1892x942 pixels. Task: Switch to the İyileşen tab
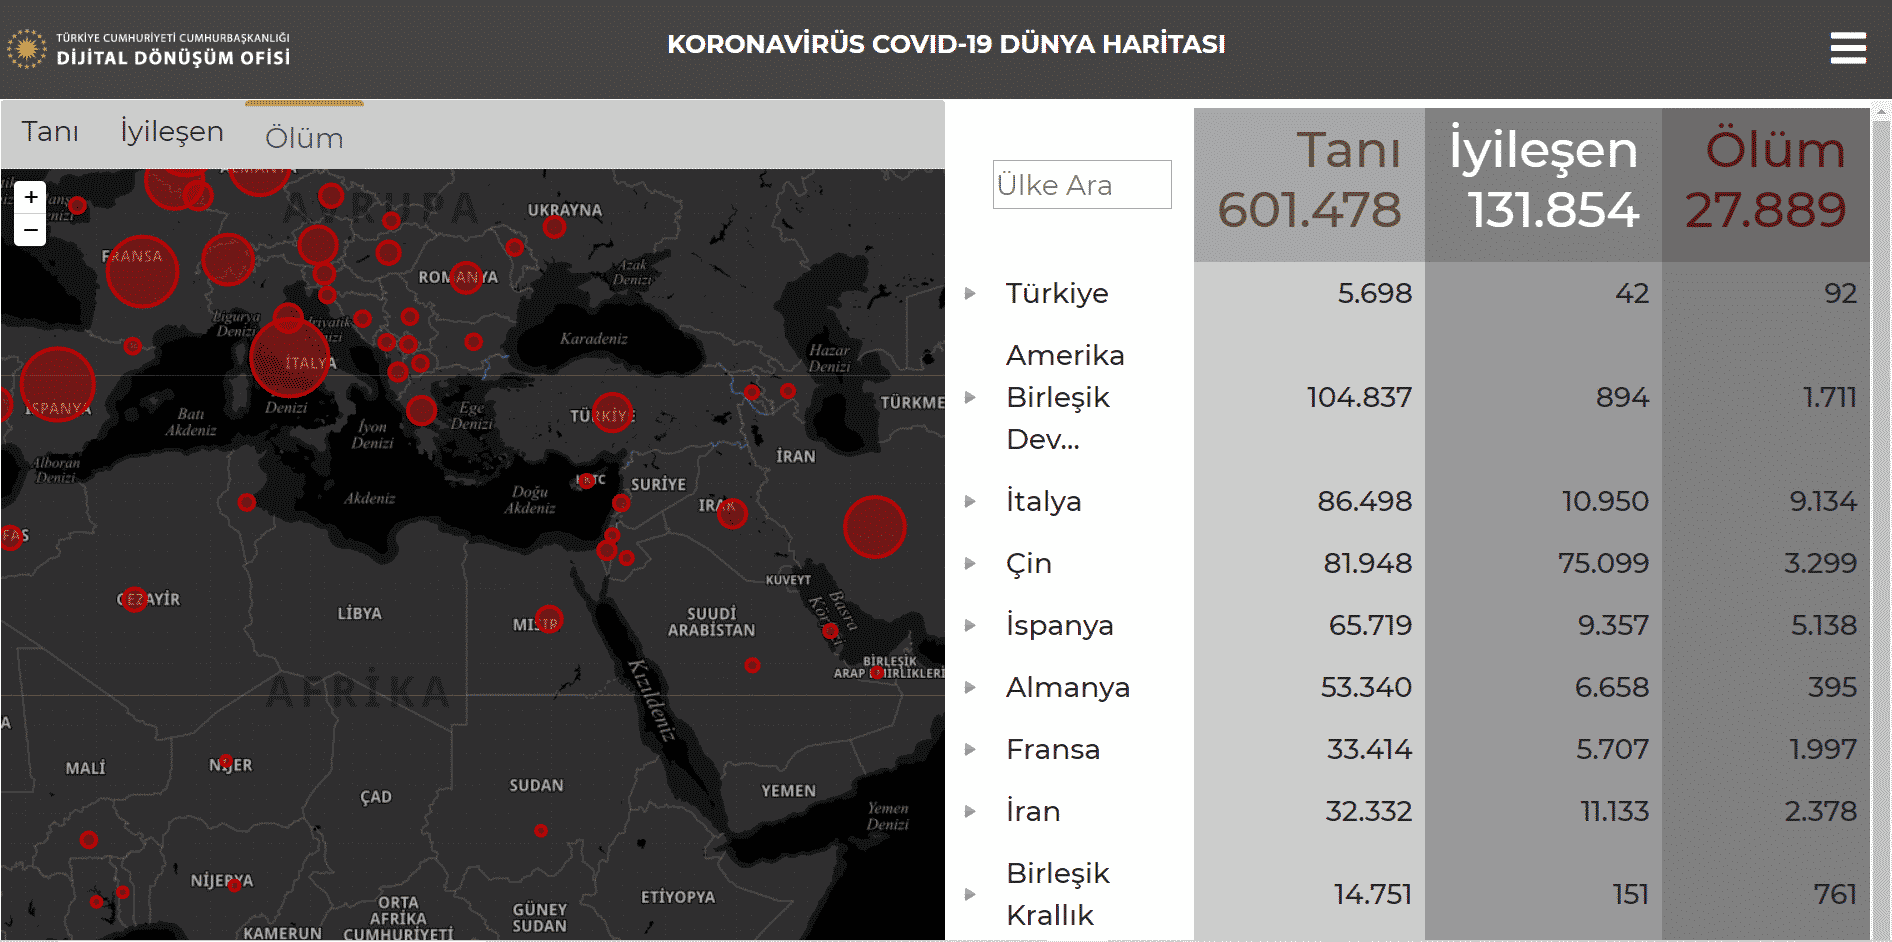tap(172, 132)
